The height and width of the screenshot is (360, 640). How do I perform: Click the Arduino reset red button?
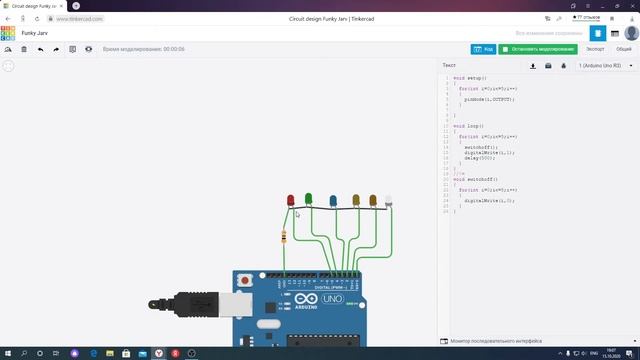[245, 280]
